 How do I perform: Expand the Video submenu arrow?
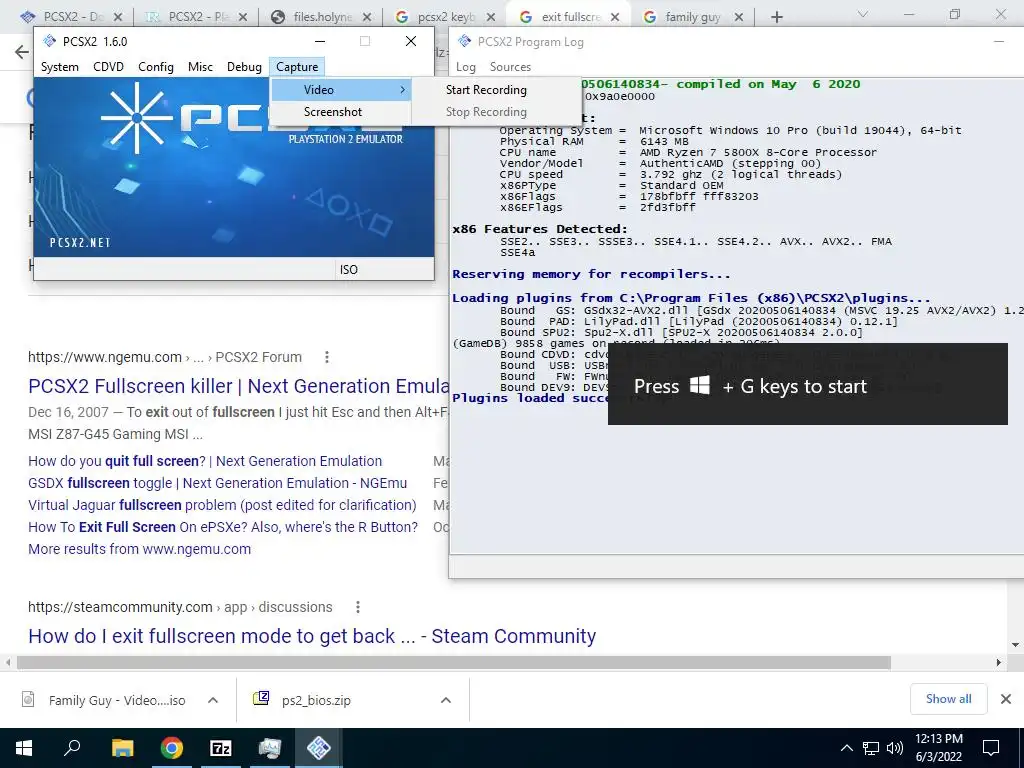pyautogui.click(x=402, y=89)
